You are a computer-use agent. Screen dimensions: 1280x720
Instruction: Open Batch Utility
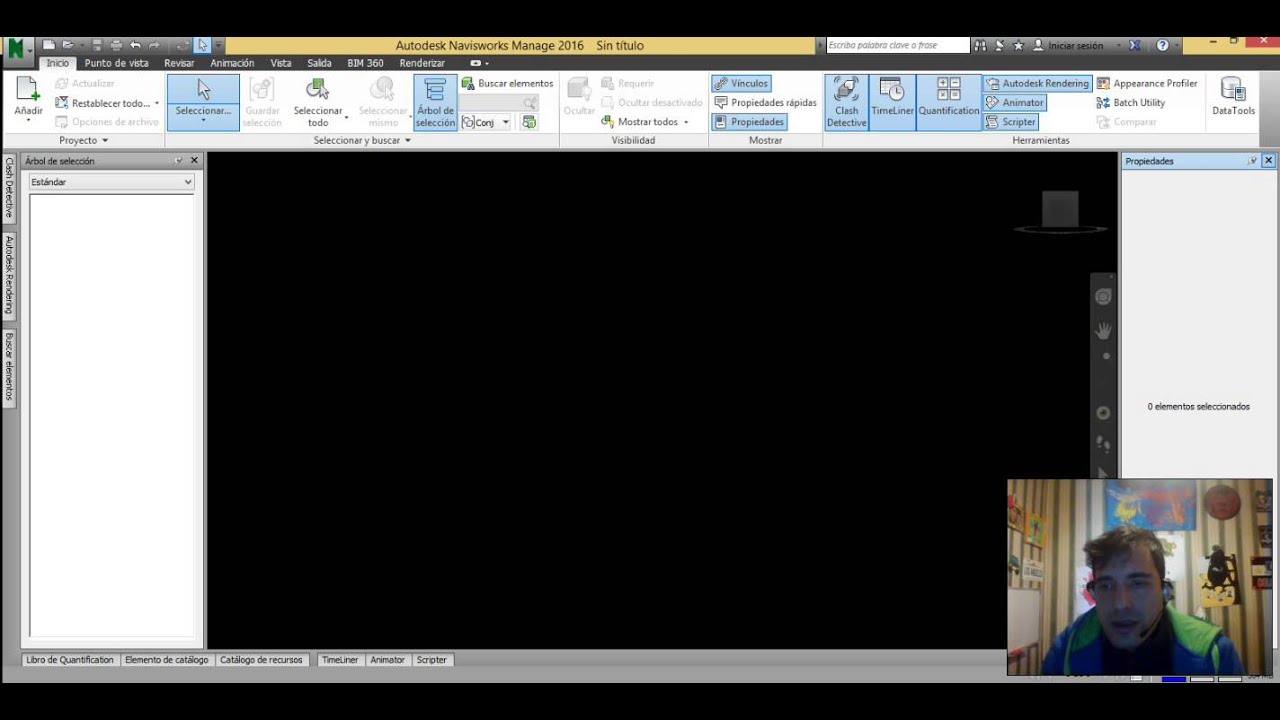[1131, 102]
